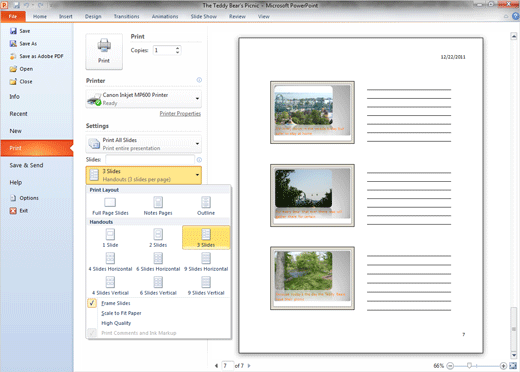Image resolution: width=520 pixels, height=372 pixels.
Task: Click the Save icon in Backstage menu
Action: pos(13,31)
